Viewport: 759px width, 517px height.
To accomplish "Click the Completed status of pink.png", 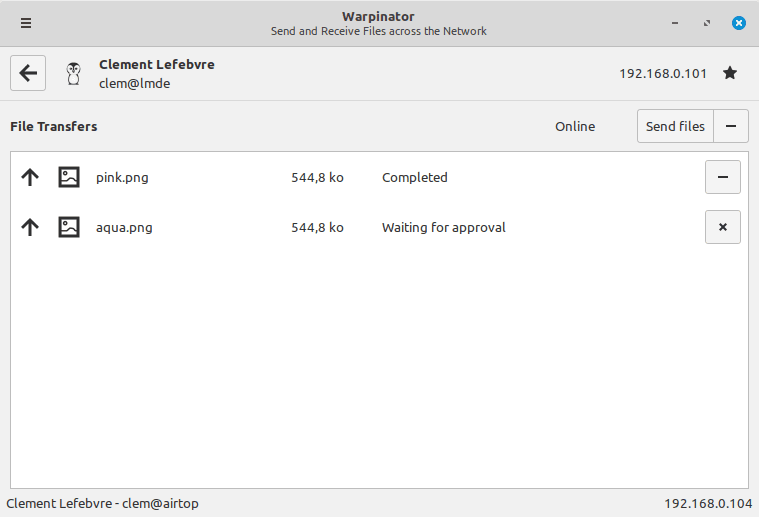I will click(414, 177).
